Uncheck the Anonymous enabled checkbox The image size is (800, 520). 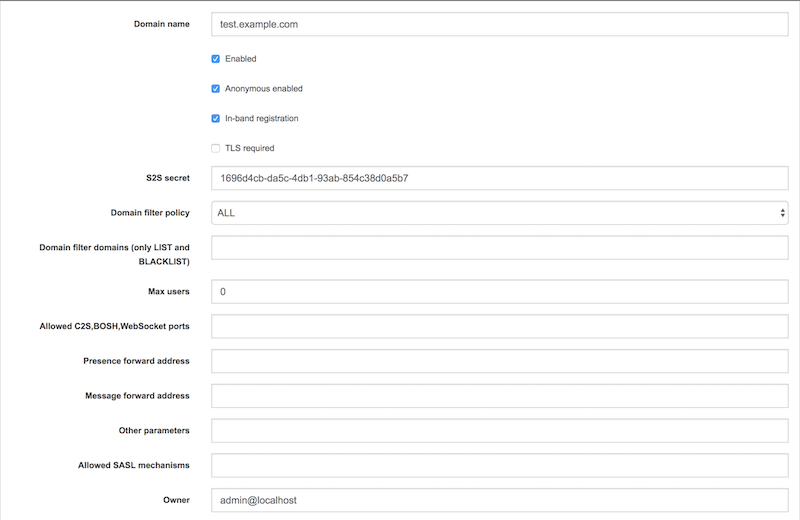(x=216, y=89)
